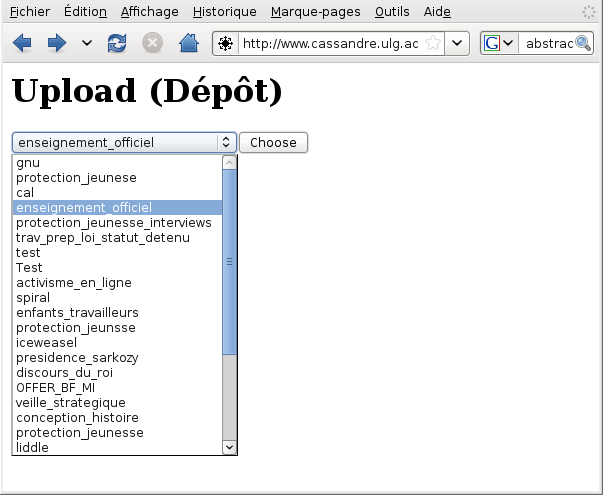Click the search magnifier icon
603x495 pixels.
pos(583,44)
